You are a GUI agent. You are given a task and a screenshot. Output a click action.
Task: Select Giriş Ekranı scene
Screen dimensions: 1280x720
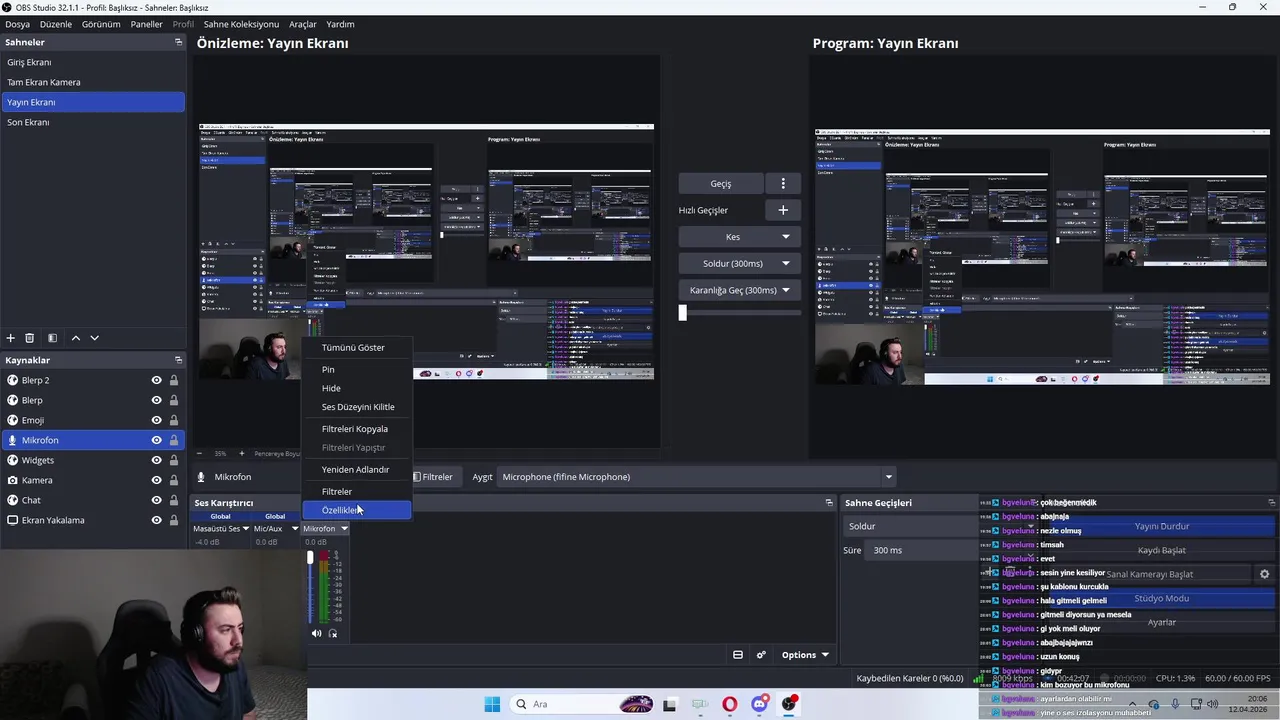tap(93, 62)
